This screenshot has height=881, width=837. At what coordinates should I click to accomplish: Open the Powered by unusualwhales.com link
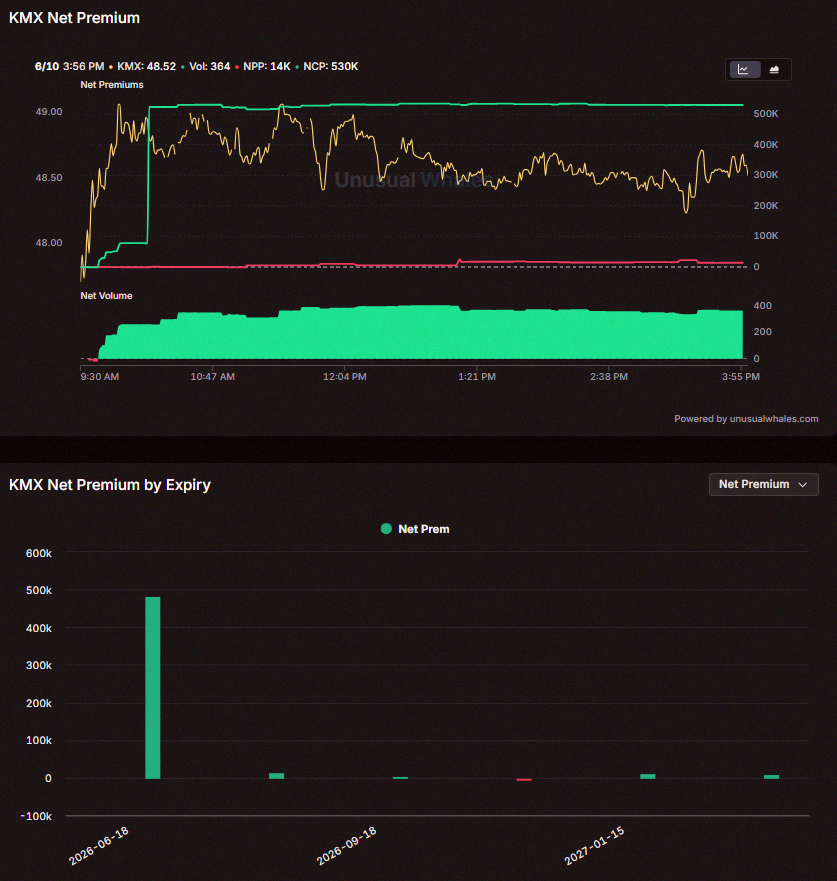click(746, 419)
